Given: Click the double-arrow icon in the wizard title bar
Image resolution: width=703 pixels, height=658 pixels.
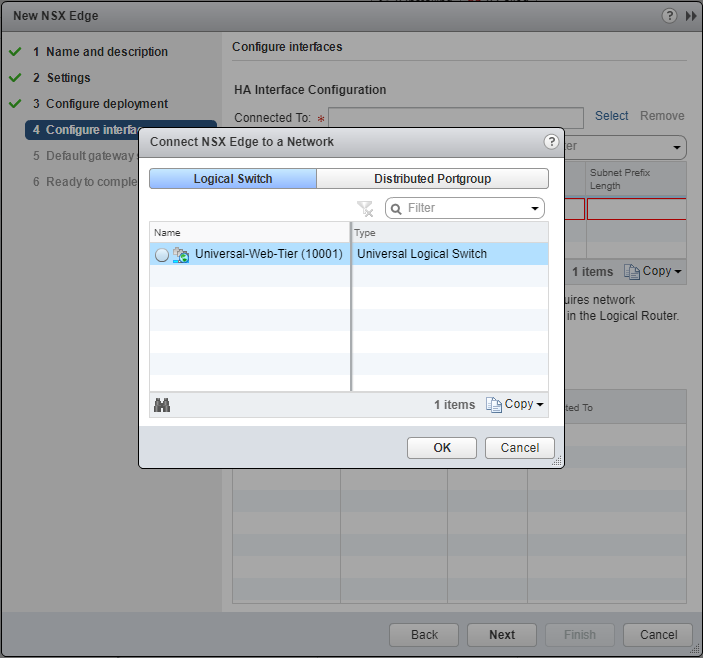Looking at the screenshot, I should 691,16.
